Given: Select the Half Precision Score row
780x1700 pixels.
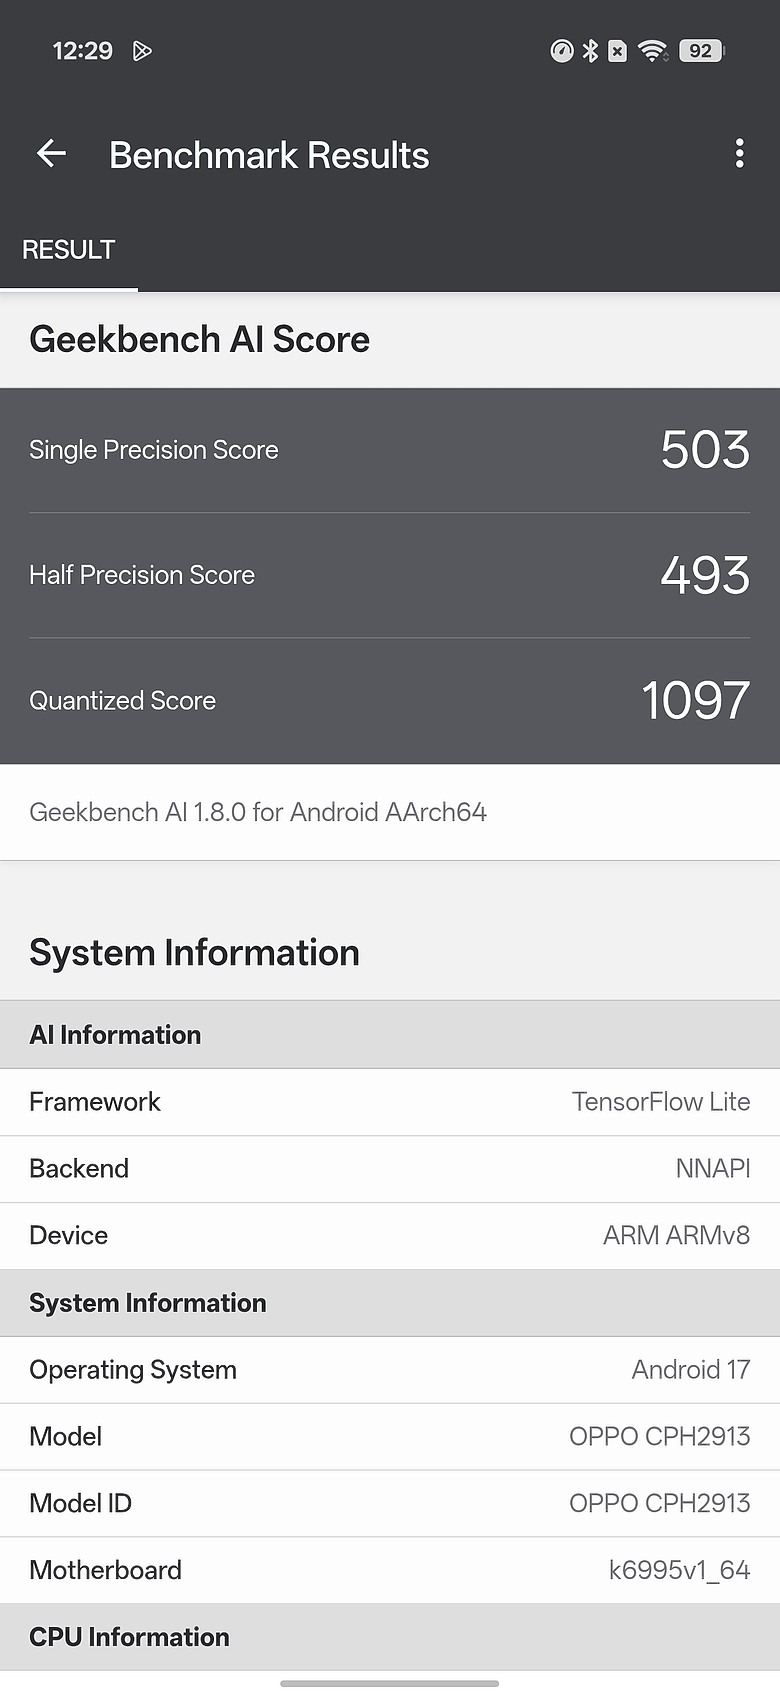Looking at the screenshot, I should pyautogui.click(x=390, y=575).
